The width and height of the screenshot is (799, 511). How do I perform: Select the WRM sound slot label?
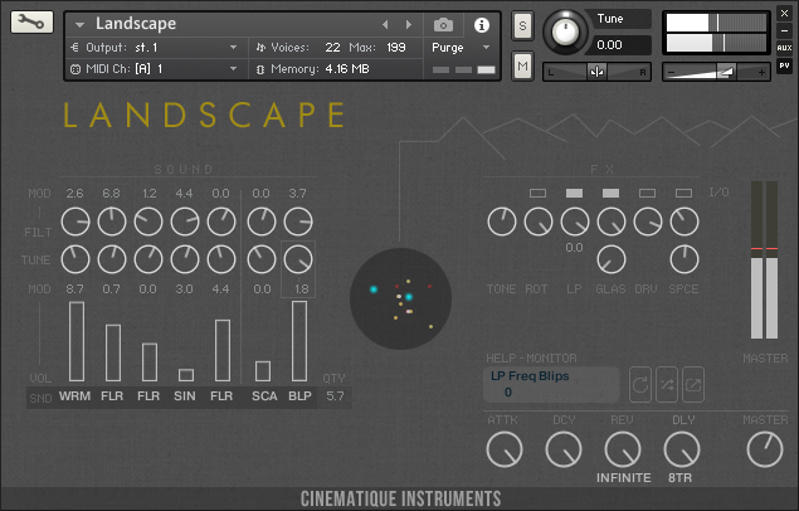(x=75, y=396)
